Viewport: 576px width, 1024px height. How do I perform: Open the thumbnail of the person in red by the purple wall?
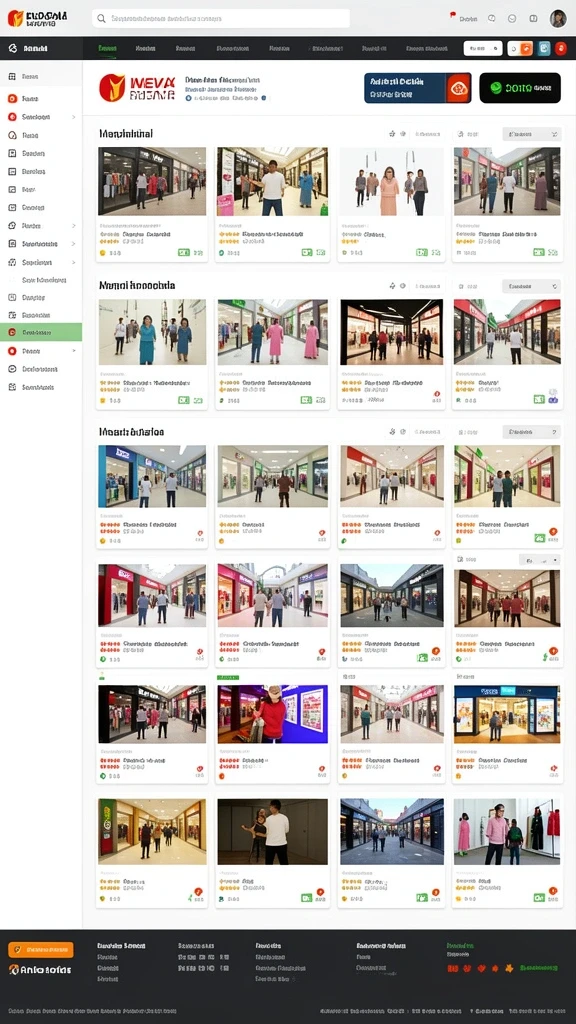tap(272, 714)
